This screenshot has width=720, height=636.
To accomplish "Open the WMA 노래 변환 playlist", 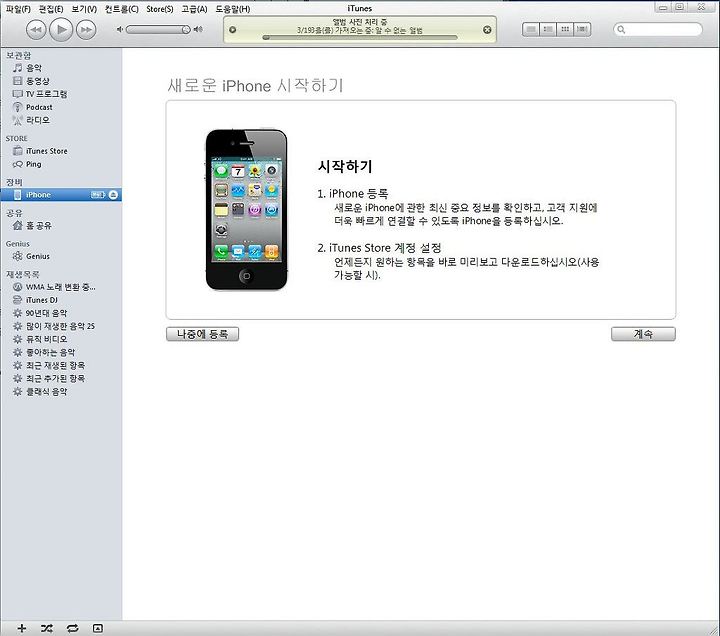I will (60, 287).
